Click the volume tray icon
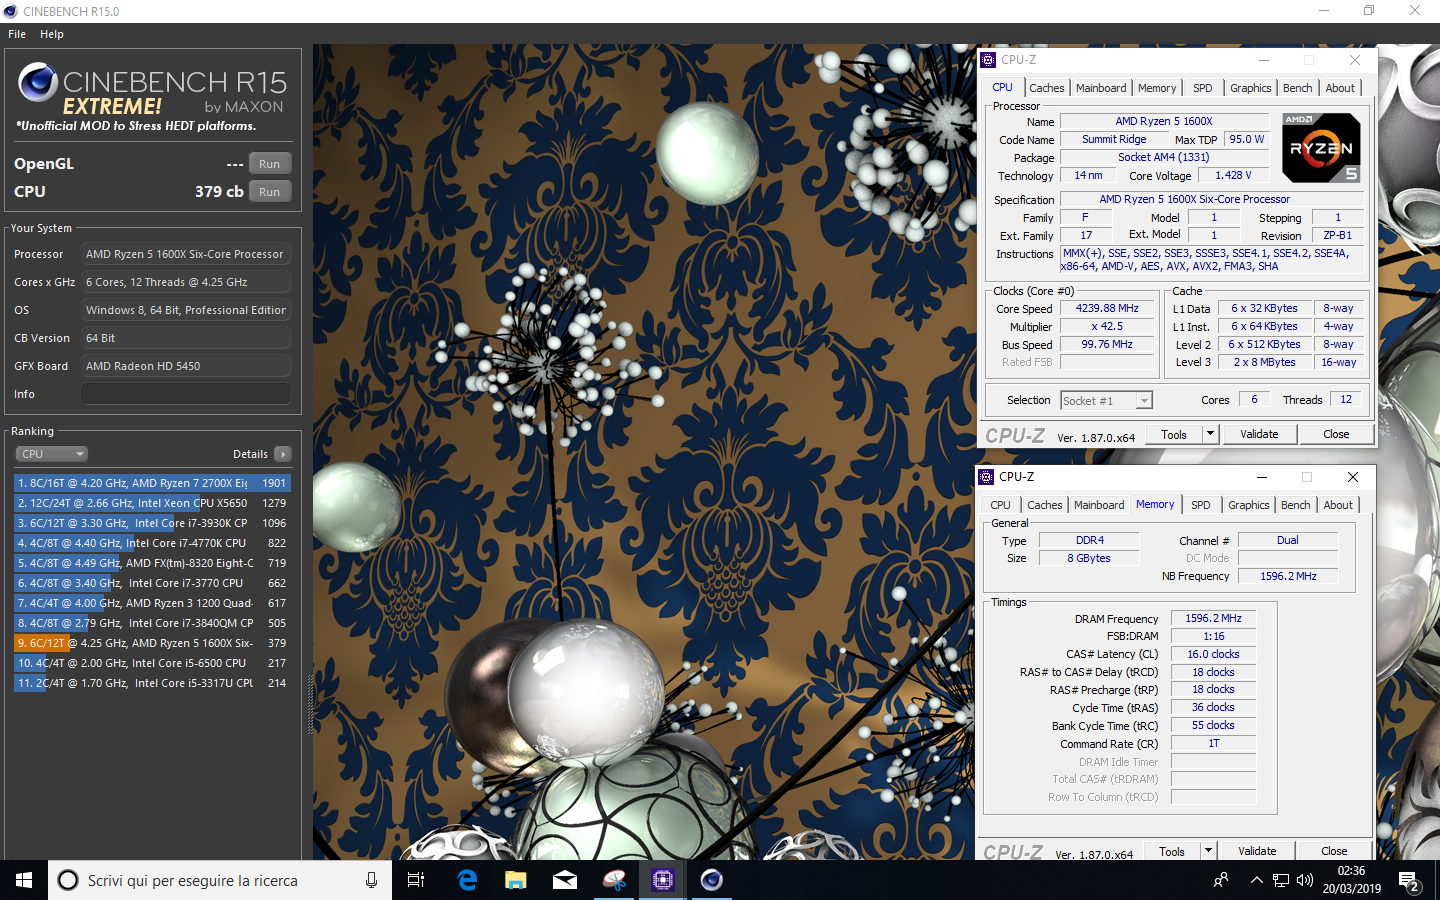This screenshot has height=900, width=1440. [1305, 881]
